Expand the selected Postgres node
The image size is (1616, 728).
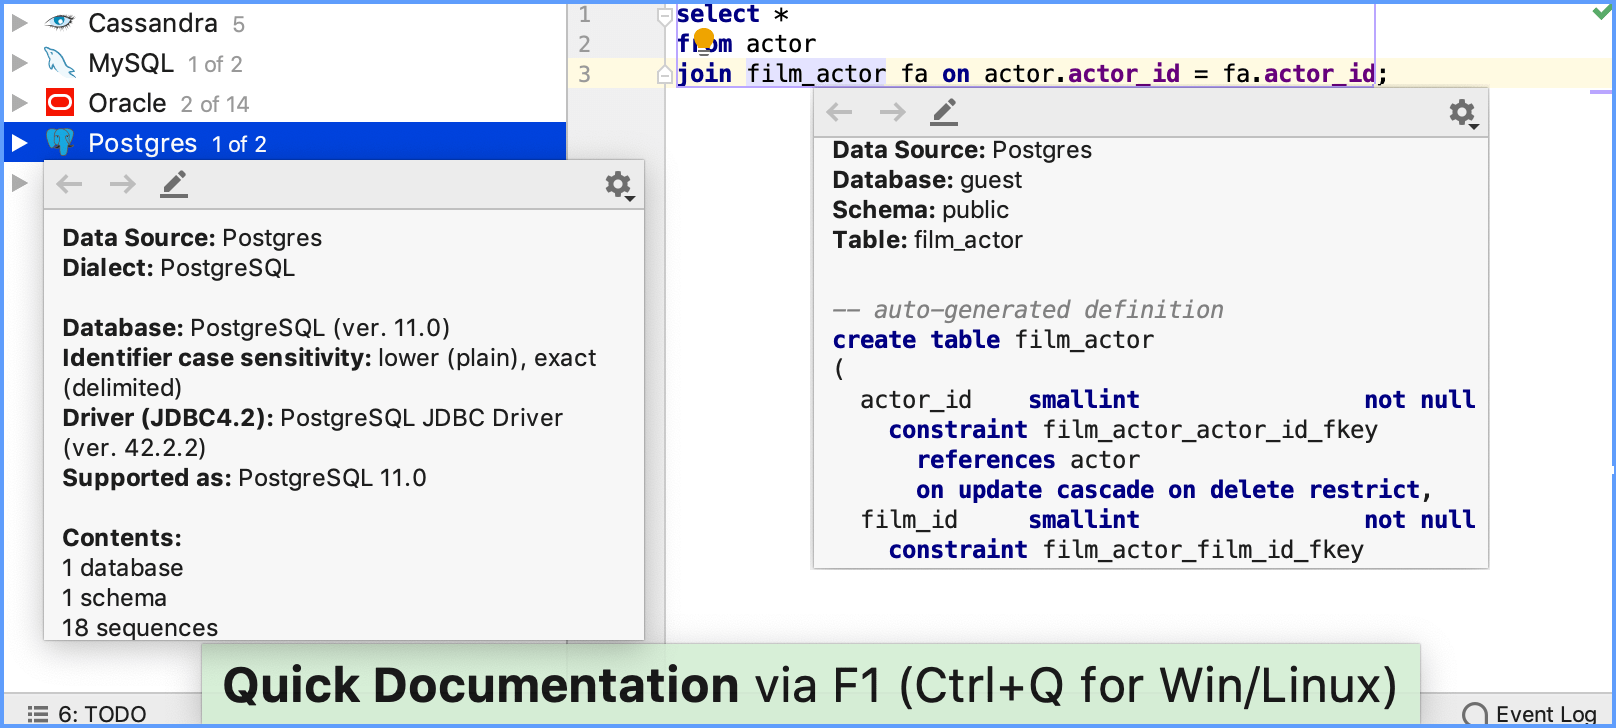pyautogui.click(x=19, y=143)
